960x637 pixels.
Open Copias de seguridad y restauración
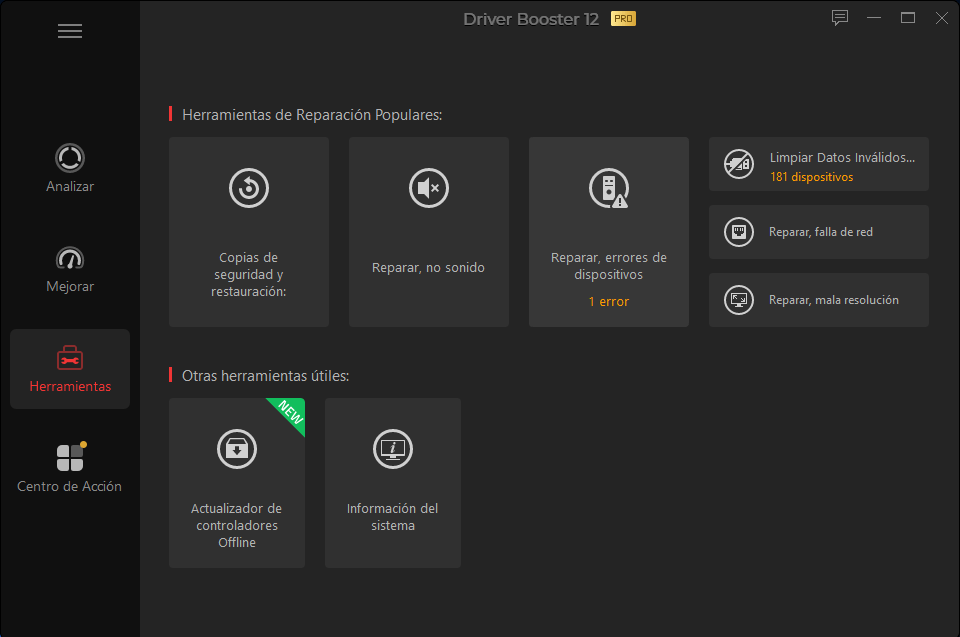249,232
